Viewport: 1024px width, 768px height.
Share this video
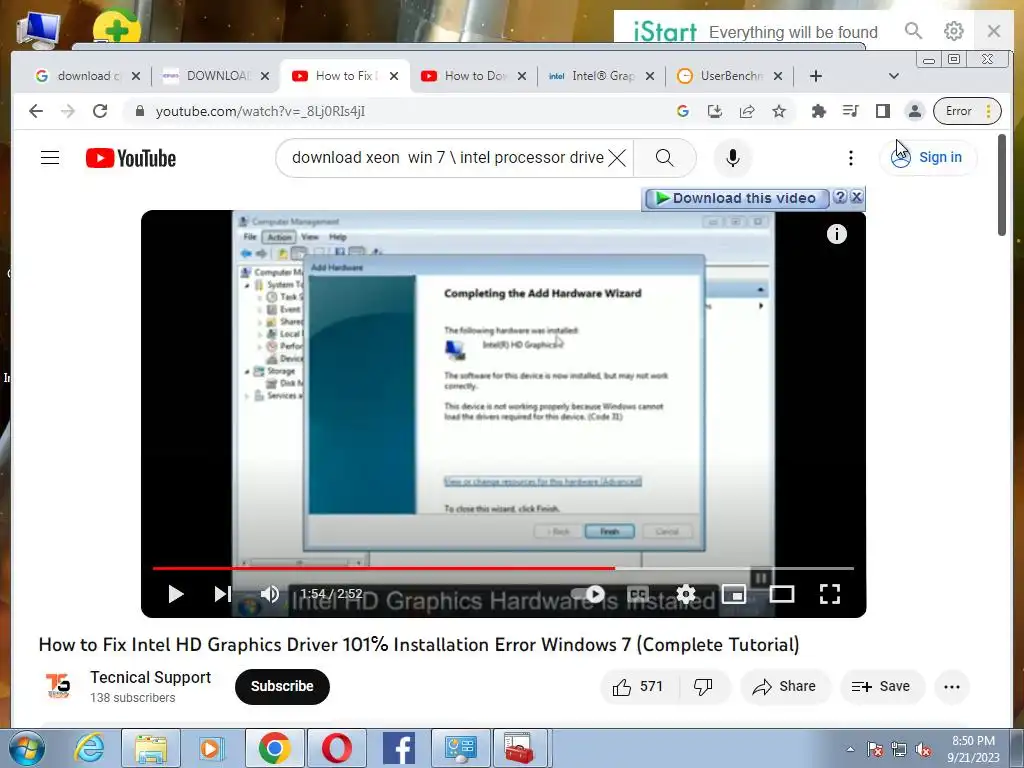pos(784,686)
